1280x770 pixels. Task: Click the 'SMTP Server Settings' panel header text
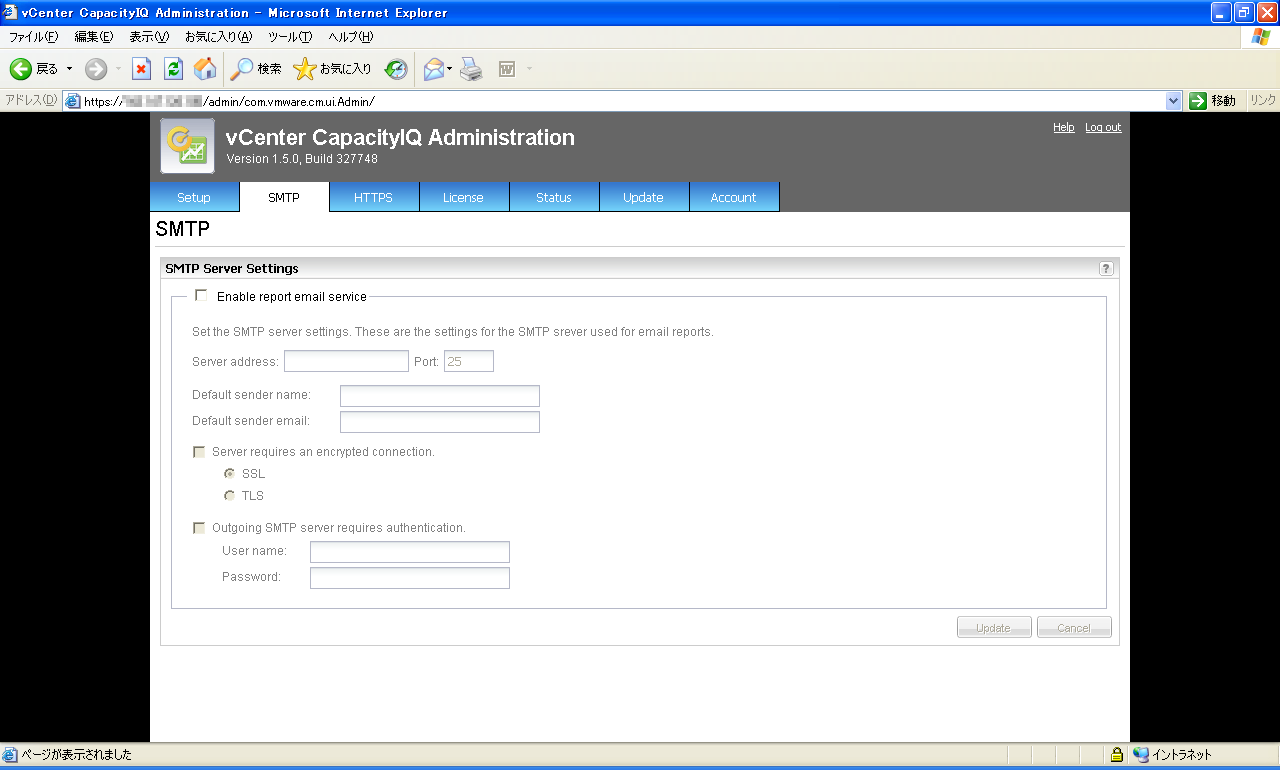tap(232, 268)
